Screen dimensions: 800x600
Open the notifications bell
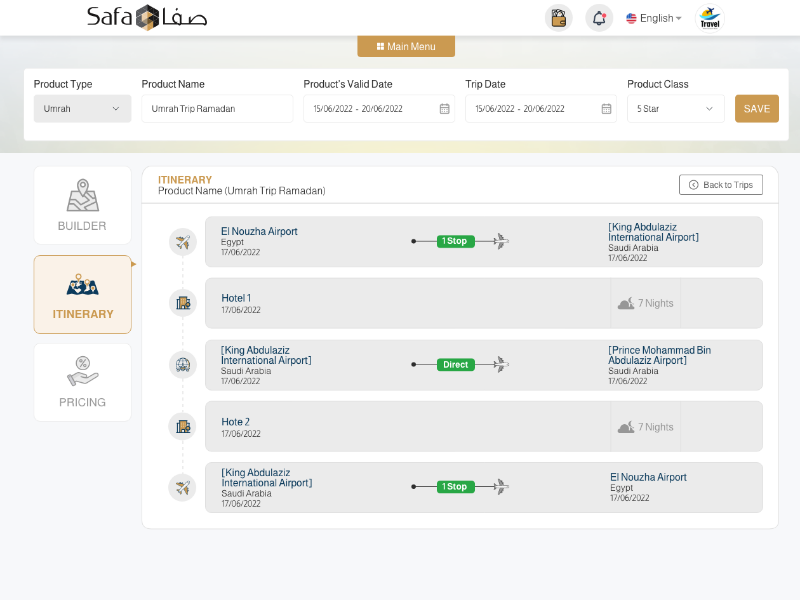point(599,18)
